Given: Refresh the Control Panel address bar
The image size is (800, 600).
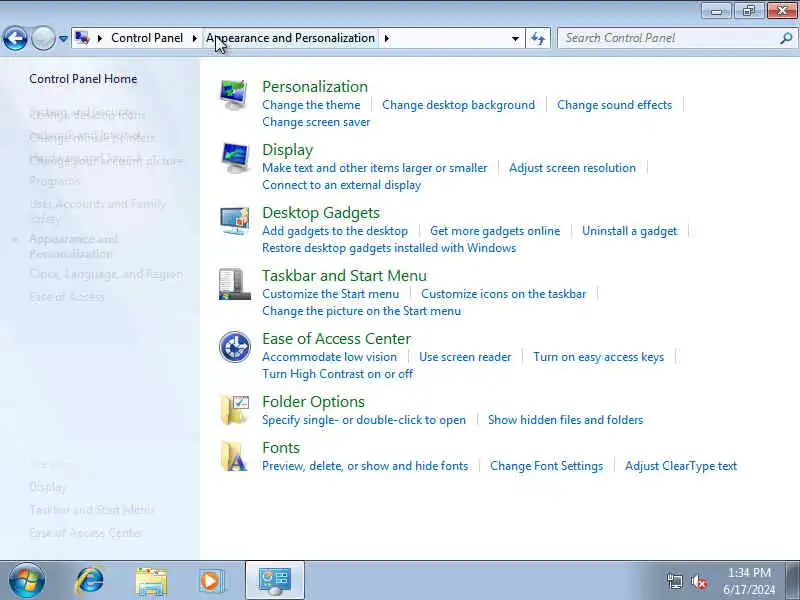Looking at the screenshot, I should point(538,38).
